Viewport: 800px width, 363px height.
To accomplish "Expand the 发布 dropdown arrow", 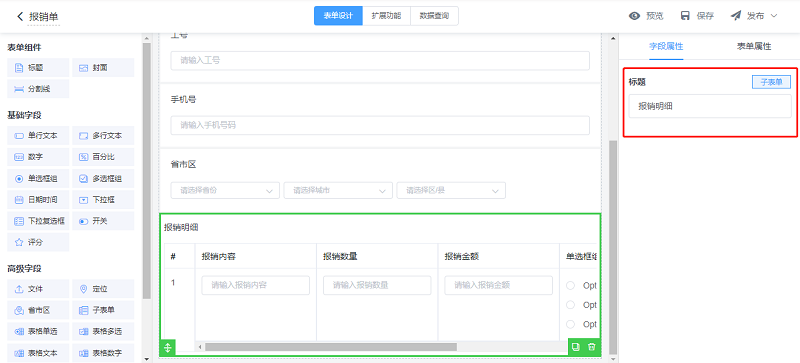I will coord(773,16).
